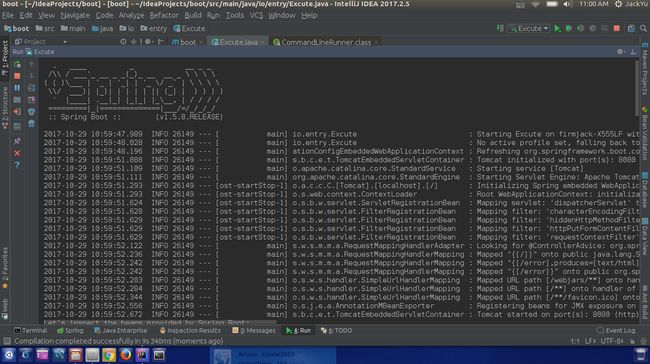Click Scroll from Source target icon
This screenshot has width=650, height=364.
pyautogui.click(x=123, y=42)
